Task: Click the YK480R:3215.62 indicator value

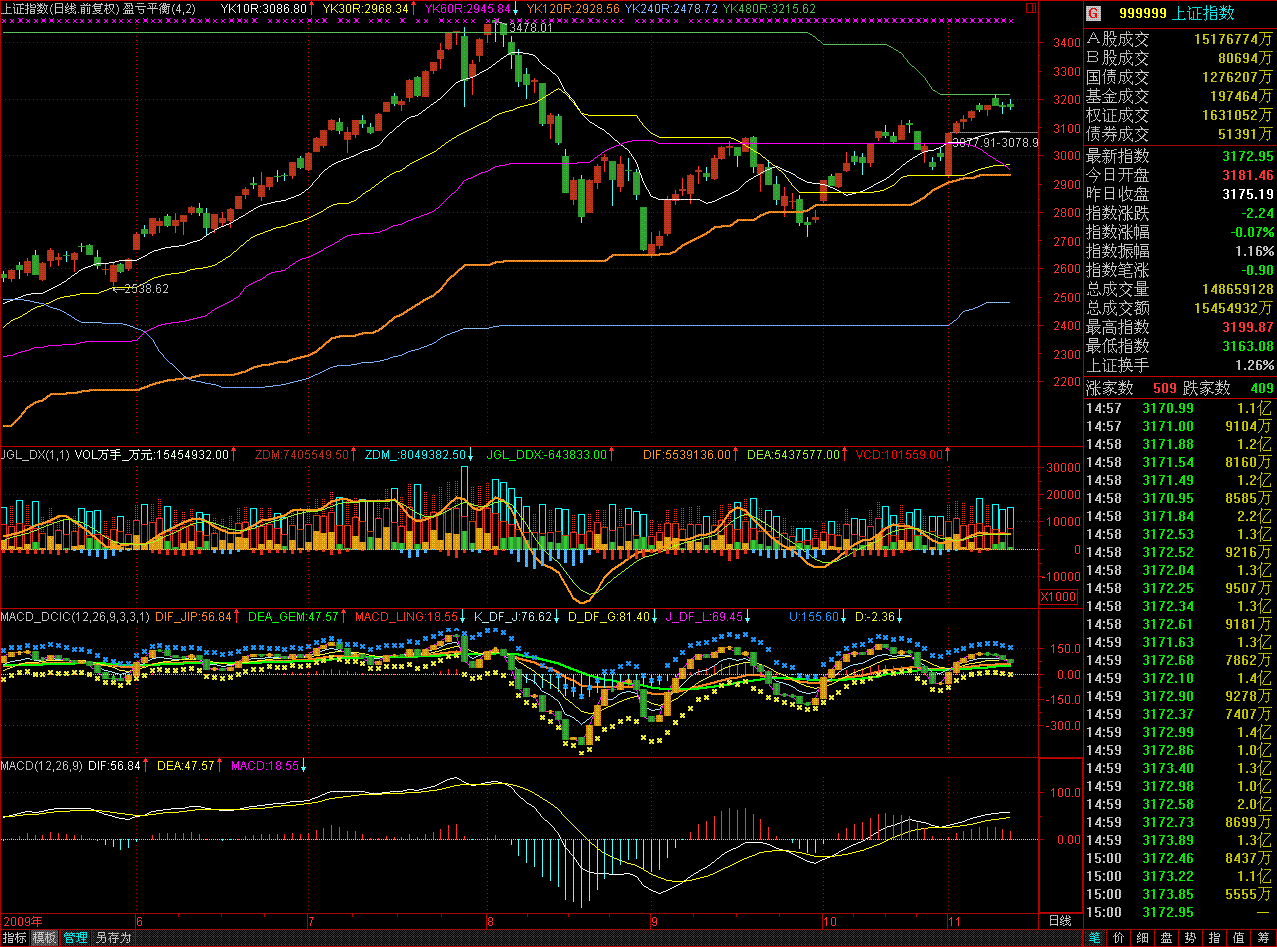Action: click(769, 8)
